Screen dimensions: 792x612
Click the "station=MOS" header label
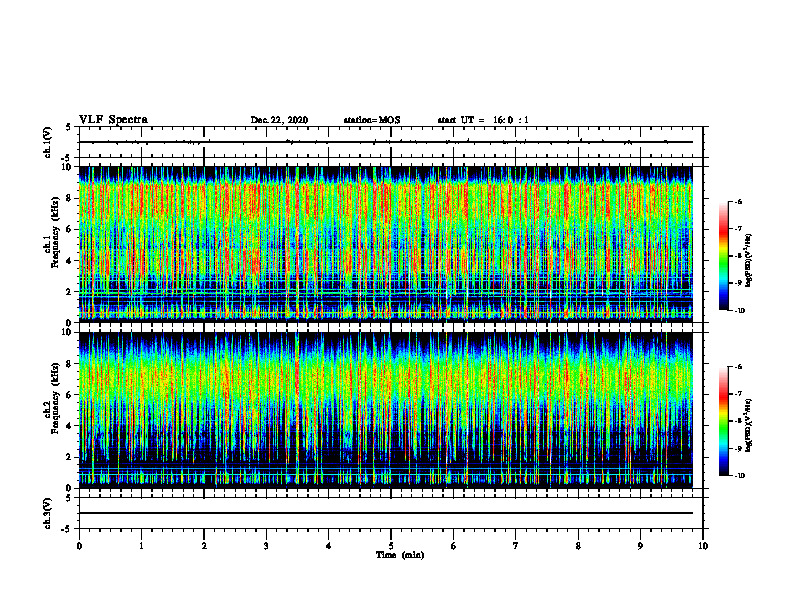pos(372,120)
